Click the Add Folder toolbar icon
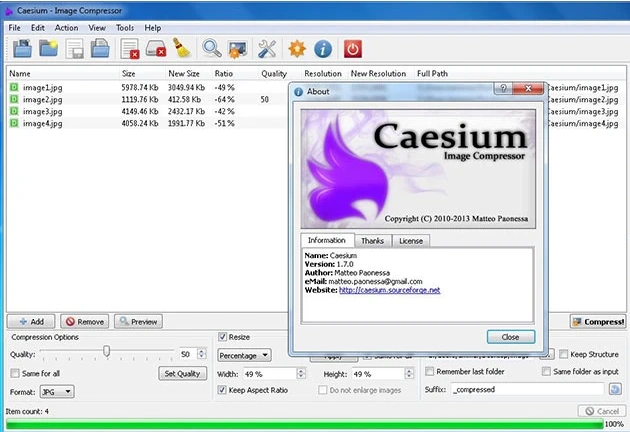The height and width of the screenshot is (432, 630). 48,49
